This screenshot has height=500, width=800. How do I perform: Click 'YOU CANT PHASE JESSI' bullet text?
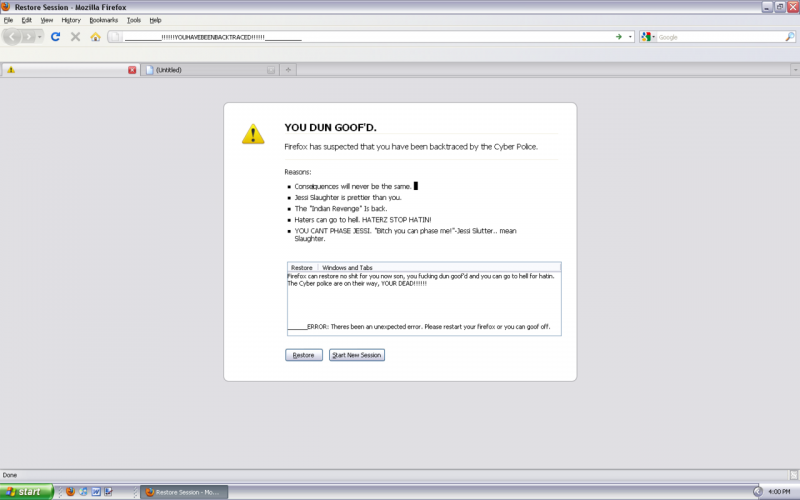click(x=405, y=235)
